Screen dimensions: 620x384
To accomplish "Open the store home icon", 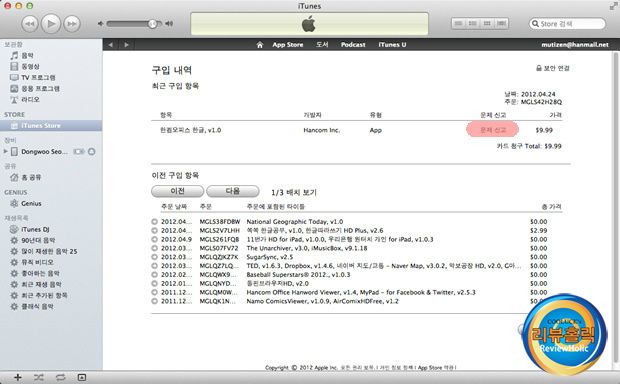I will [x=260, y=45].
